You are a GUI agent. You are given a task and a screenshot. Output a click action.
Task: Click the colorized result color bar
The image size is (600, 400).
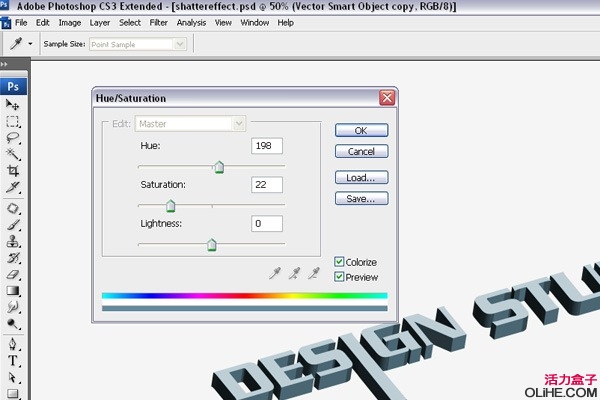245,308
